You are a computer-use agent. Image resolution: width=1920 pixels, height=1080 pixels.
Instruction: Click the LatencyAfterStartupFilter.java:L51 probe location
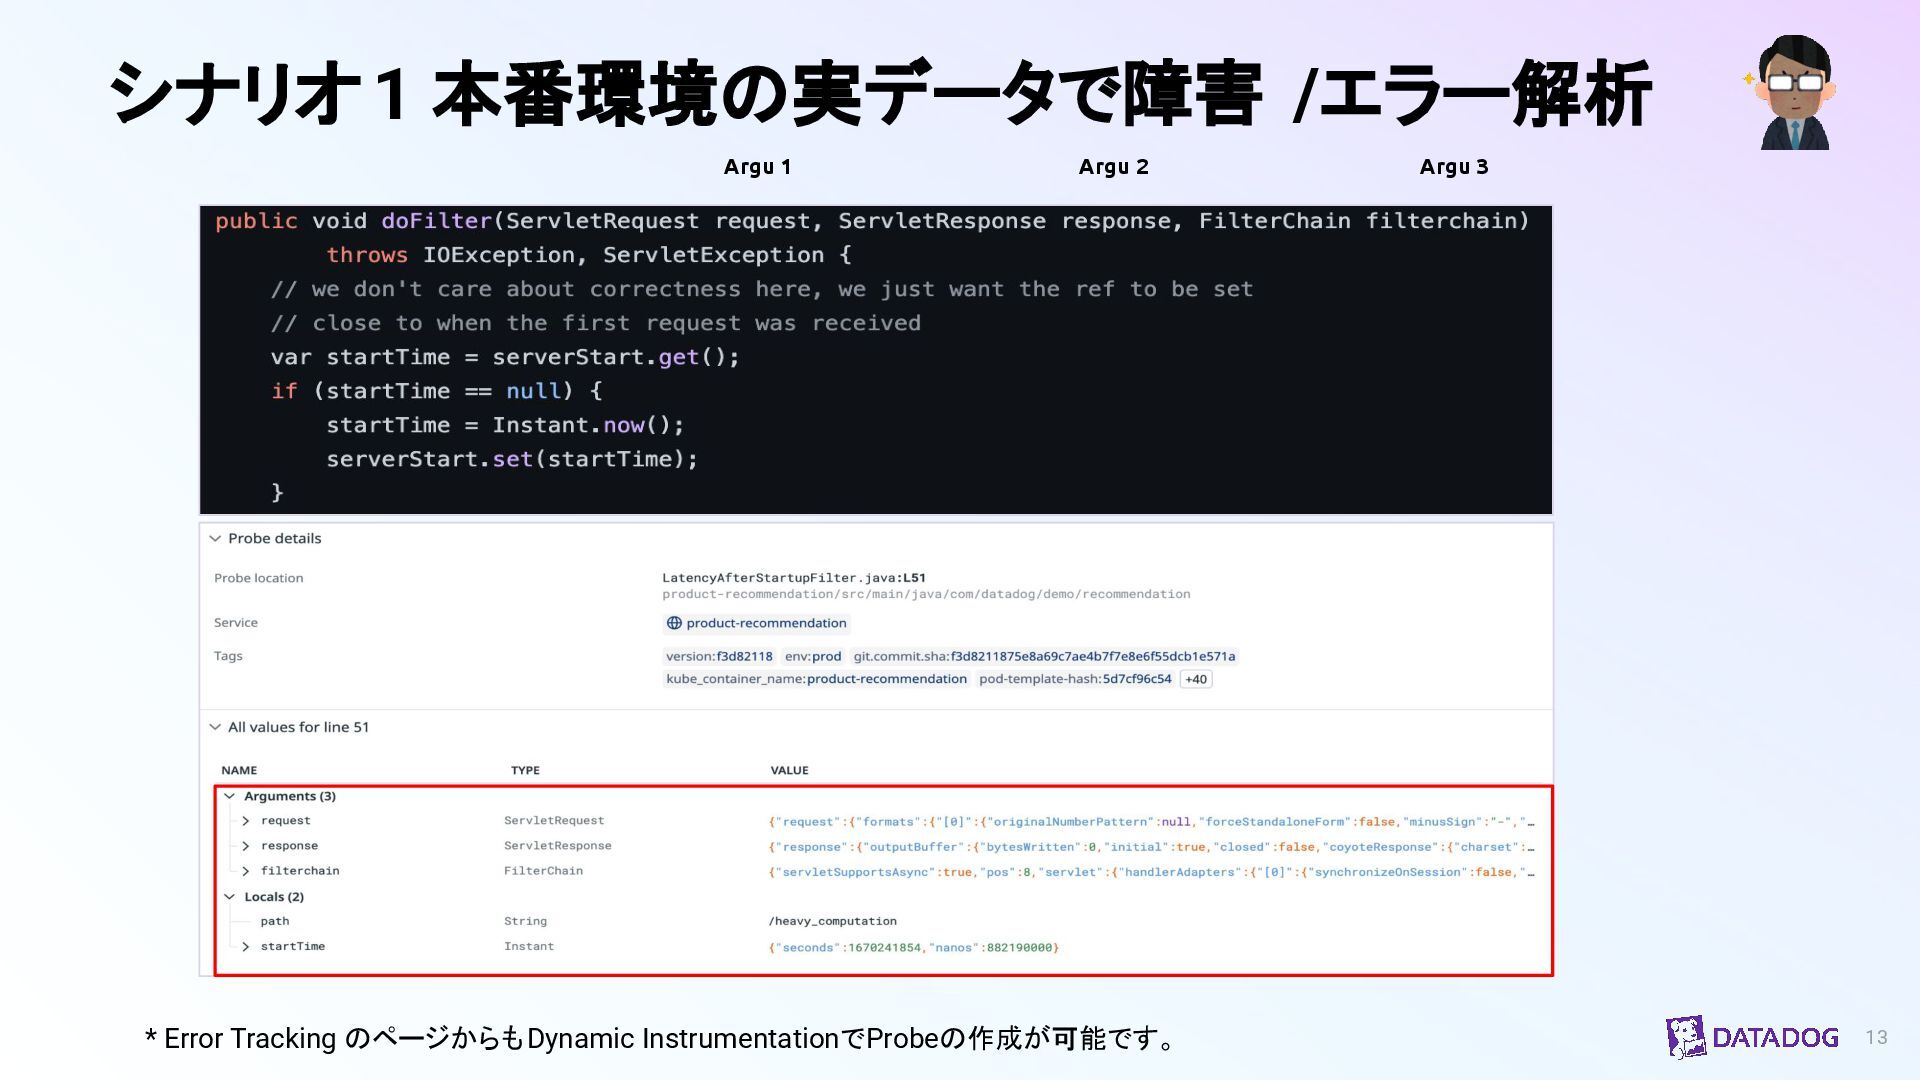793,578
